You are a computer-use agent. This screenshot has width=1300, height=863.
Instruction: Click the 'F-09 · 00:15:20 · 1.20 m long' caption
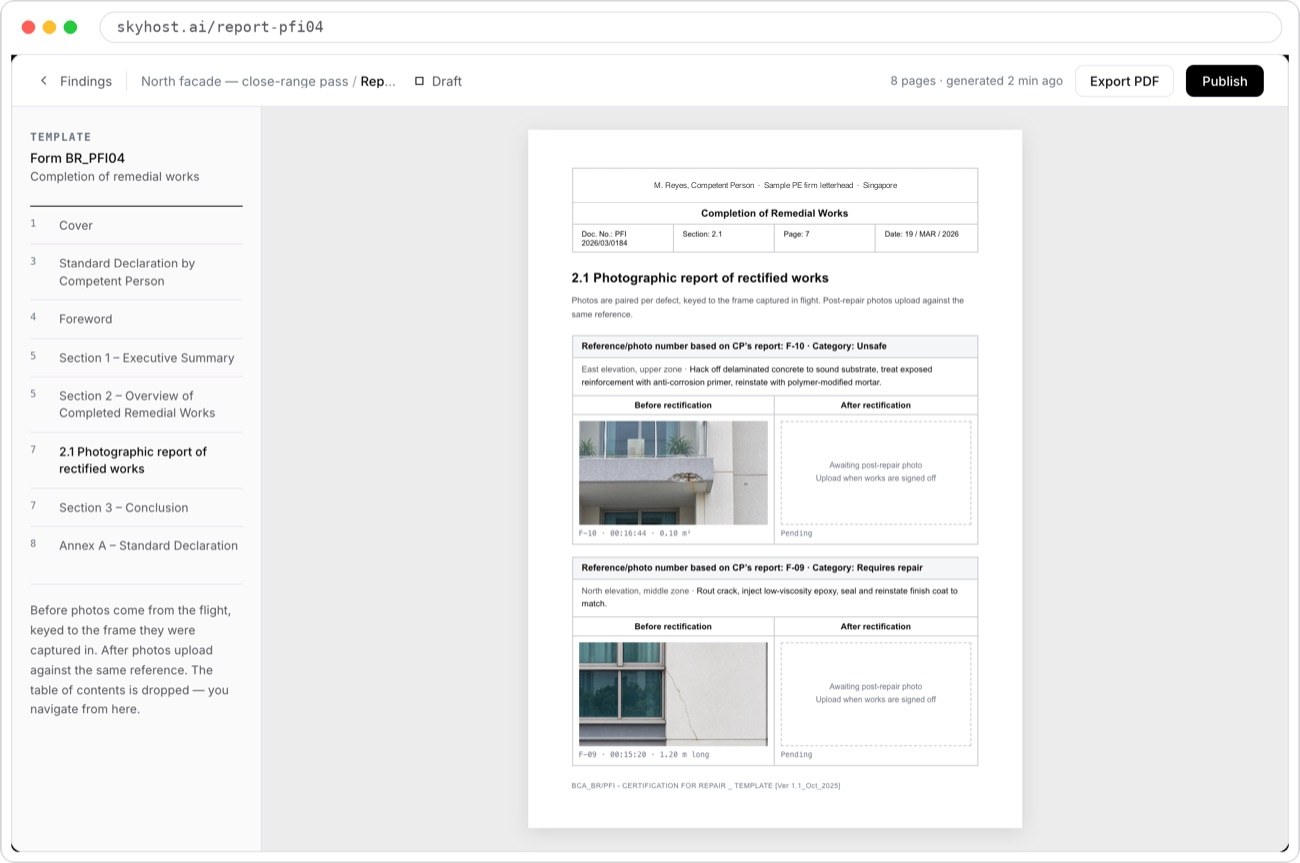[644, 755]
